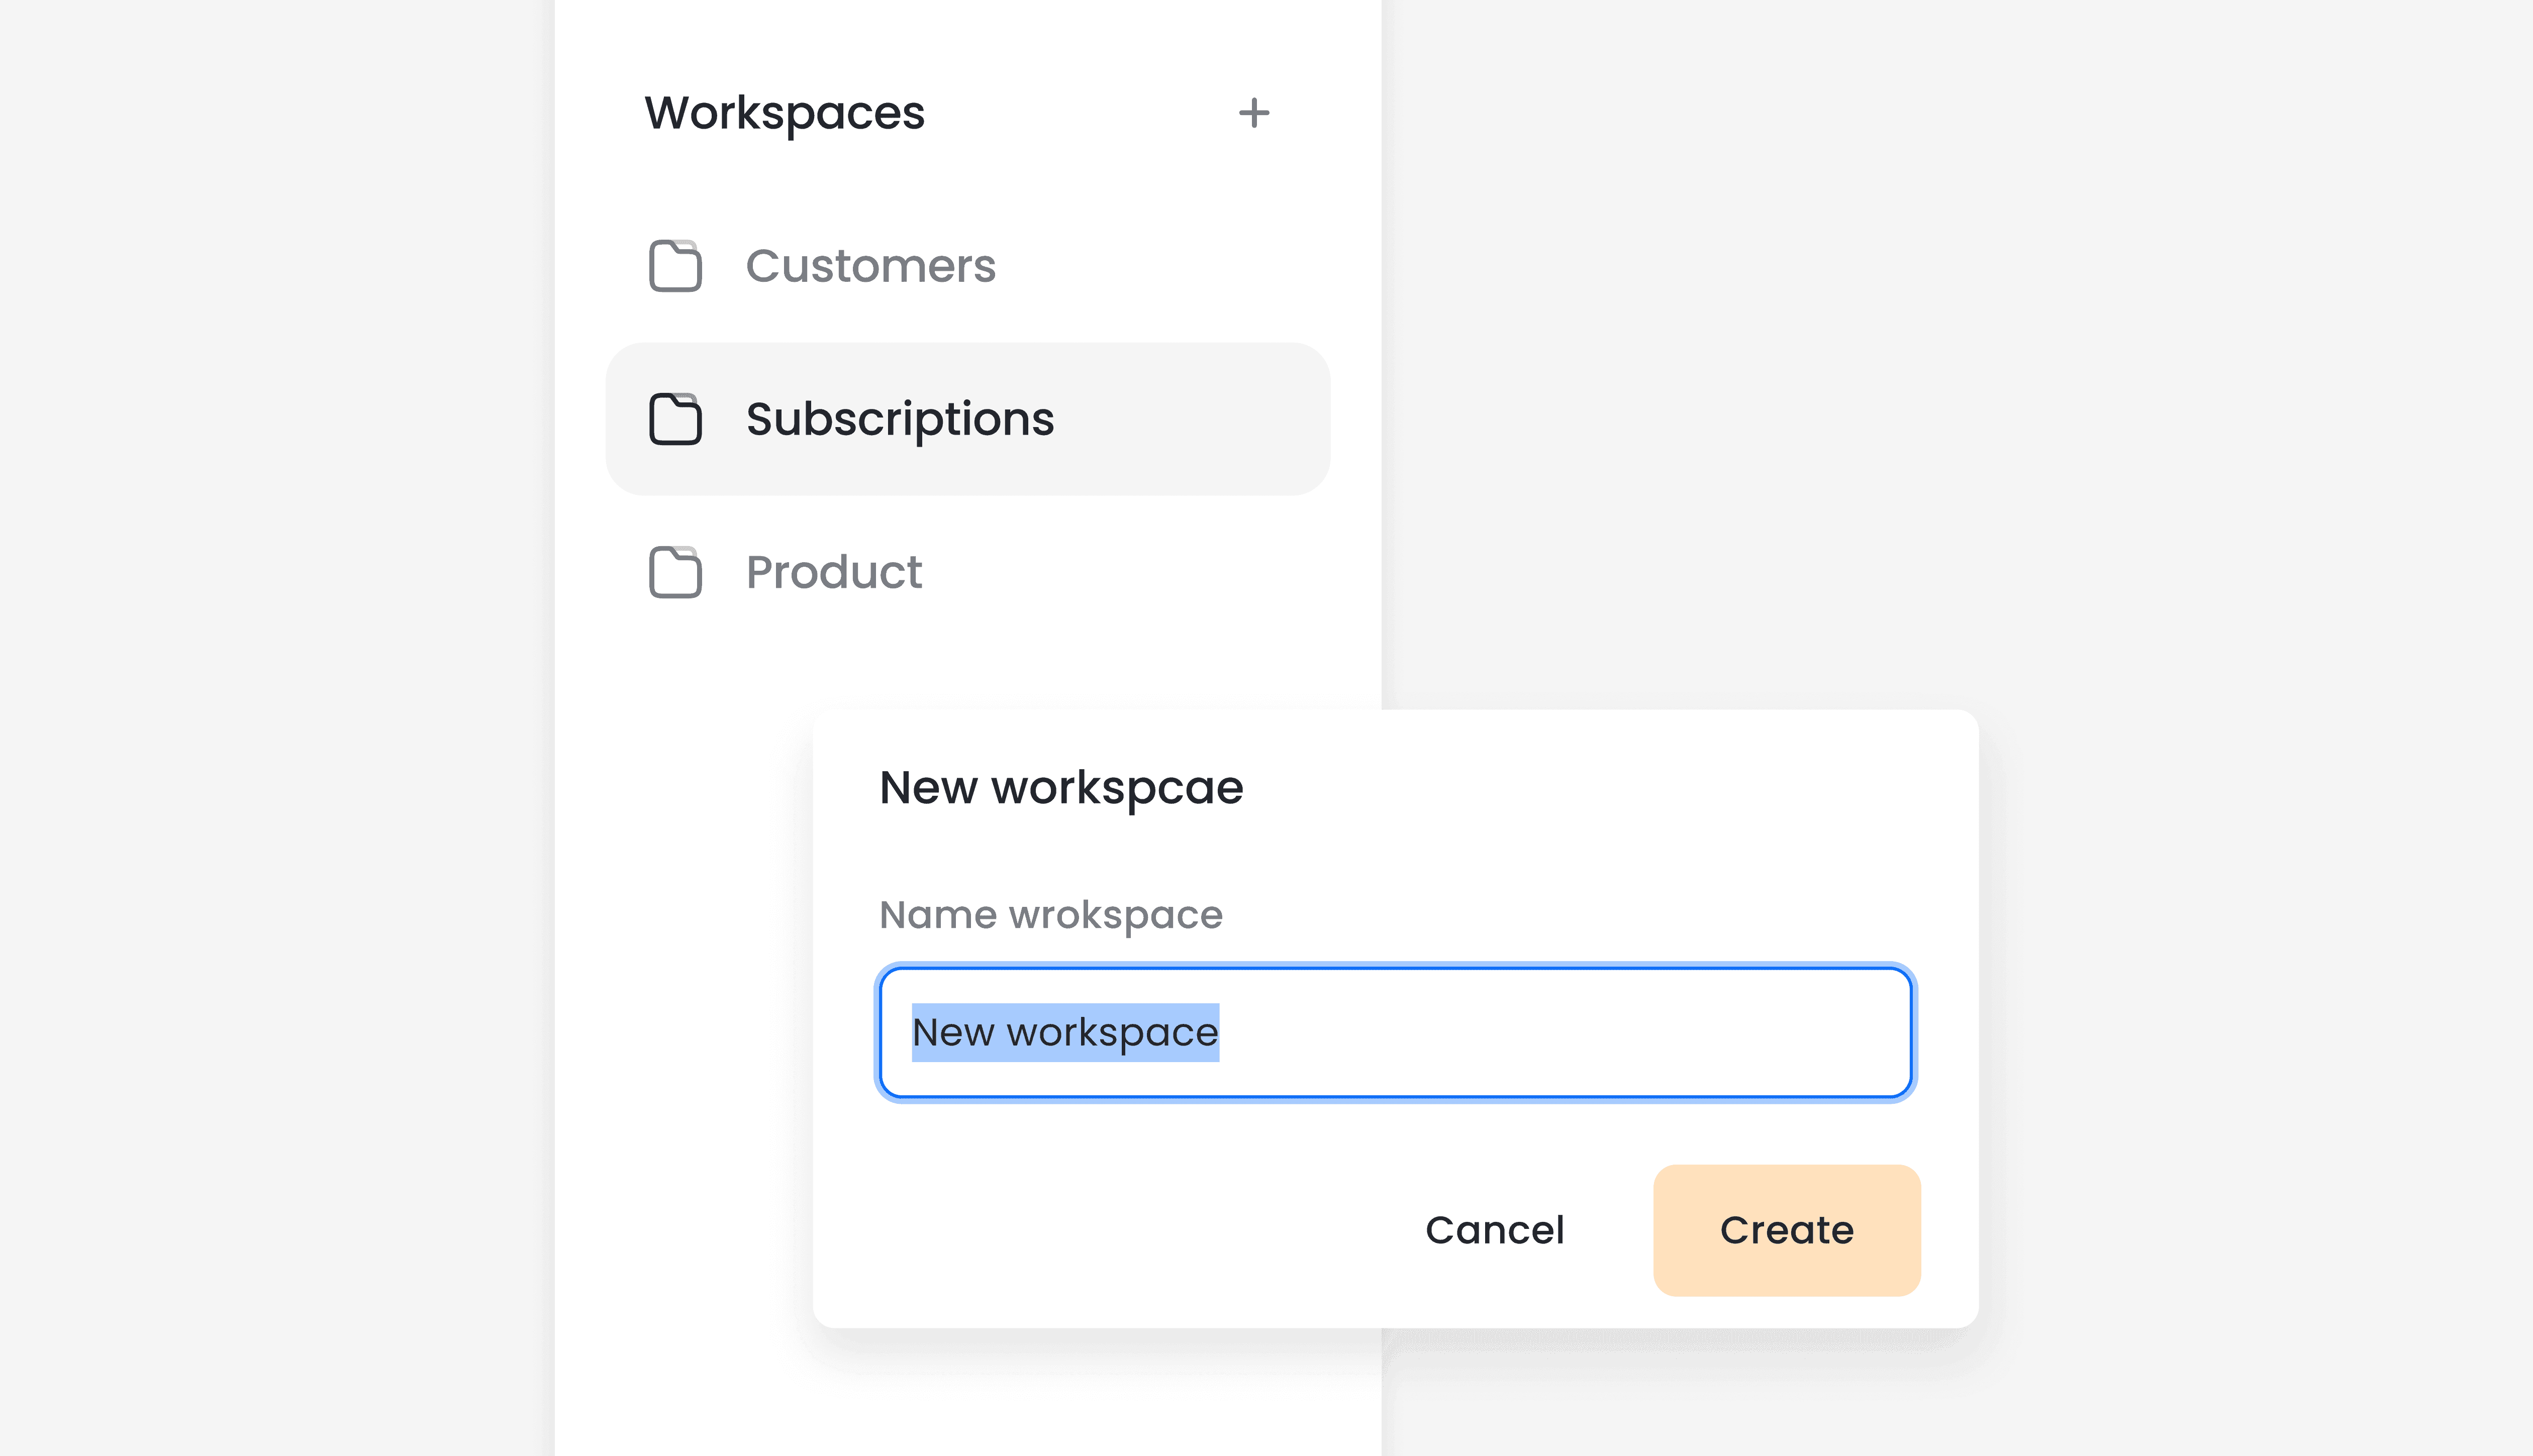Click the Product workspace folder icon
Viewport: 2533px width, 1456px height.
pos(675,572)
